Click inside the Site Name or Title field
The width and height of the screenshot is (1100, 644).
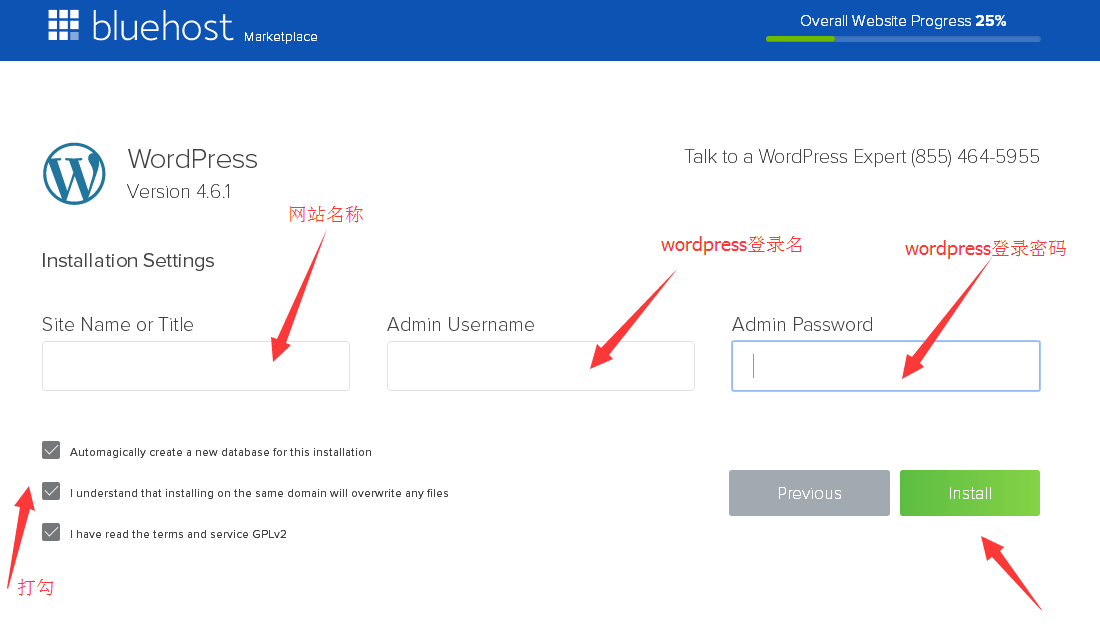[195, 366]
